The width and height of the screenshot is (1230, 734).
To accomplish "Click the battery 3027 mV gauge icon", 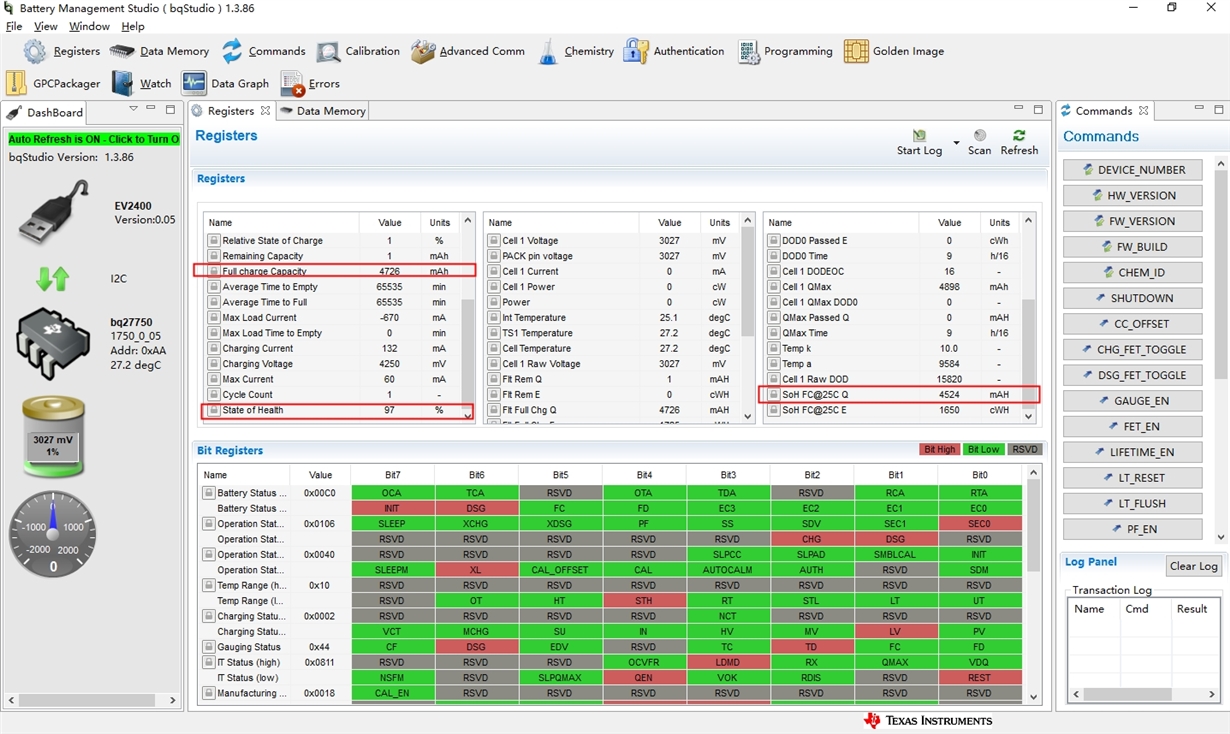I will pos(53,437).
